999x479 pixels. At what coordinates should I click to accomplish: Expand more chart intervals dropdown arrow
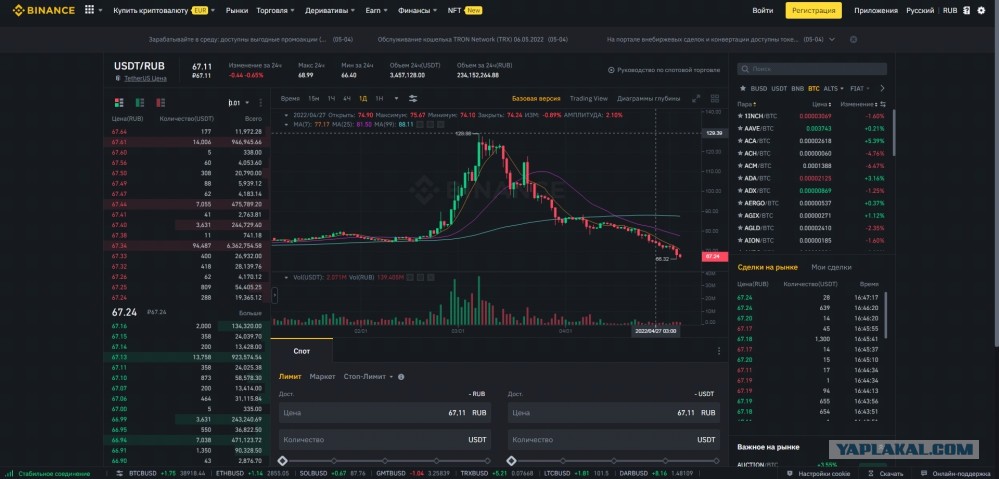click(x=396, y=99)
